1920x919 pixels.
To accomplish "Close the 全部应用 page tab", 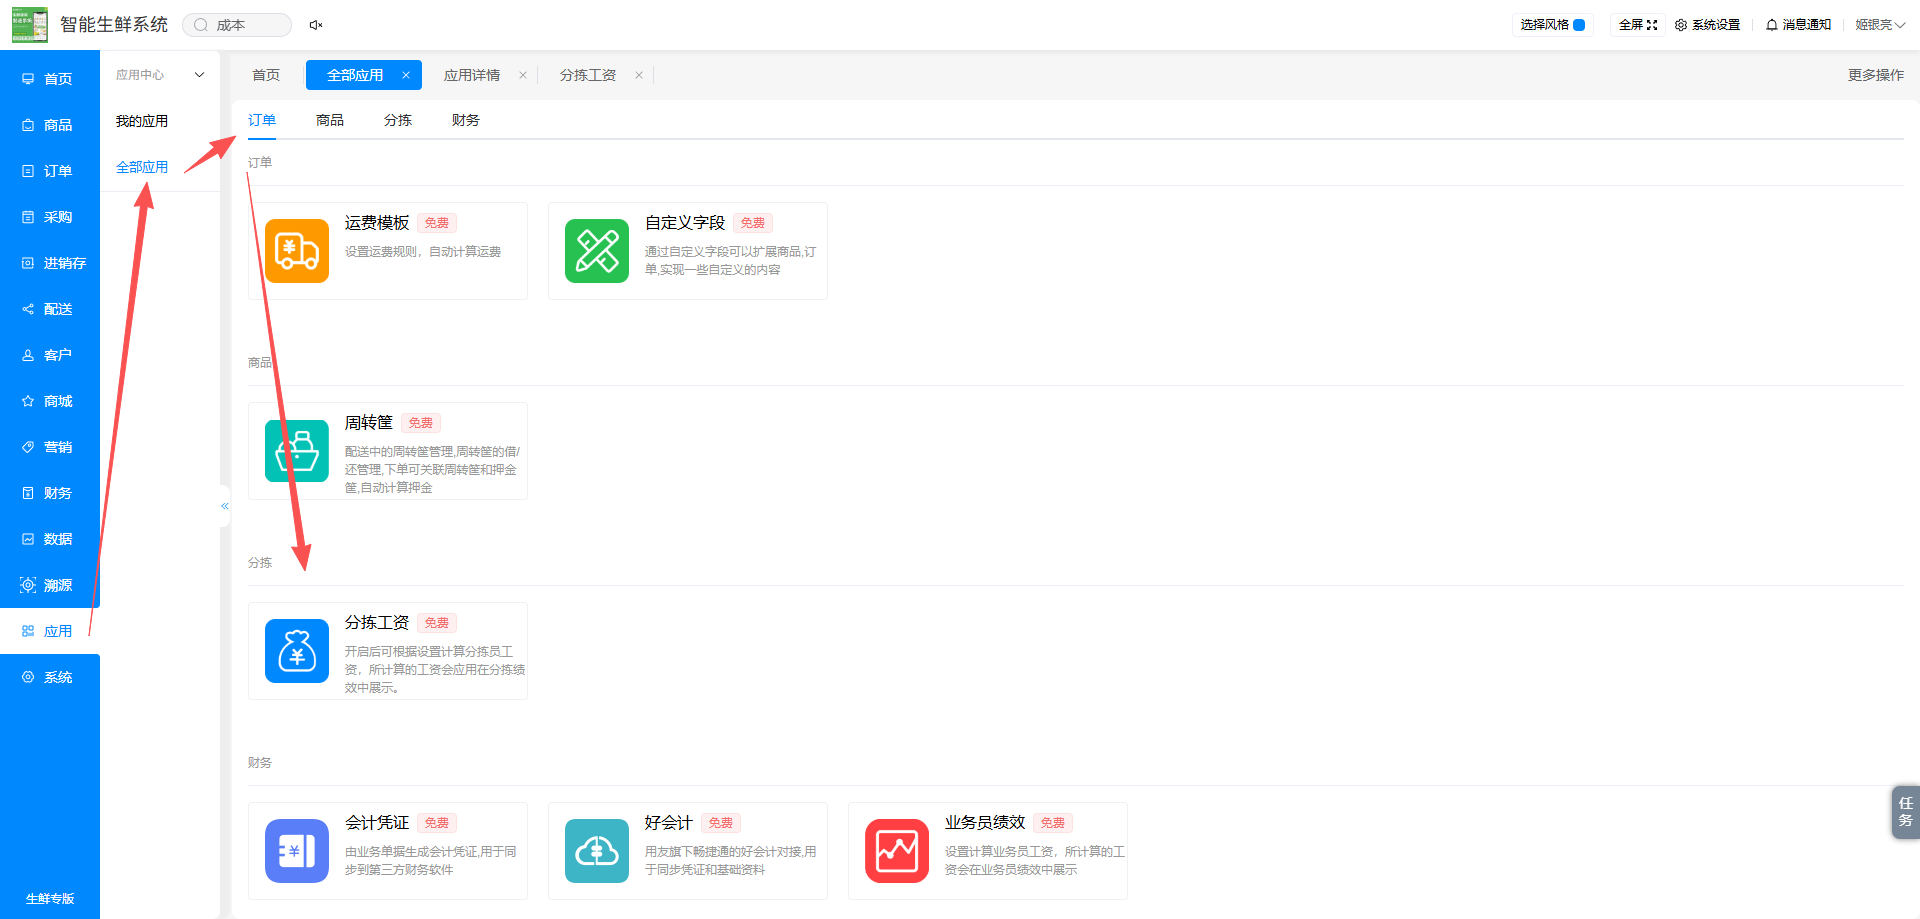I will point(406,75).
